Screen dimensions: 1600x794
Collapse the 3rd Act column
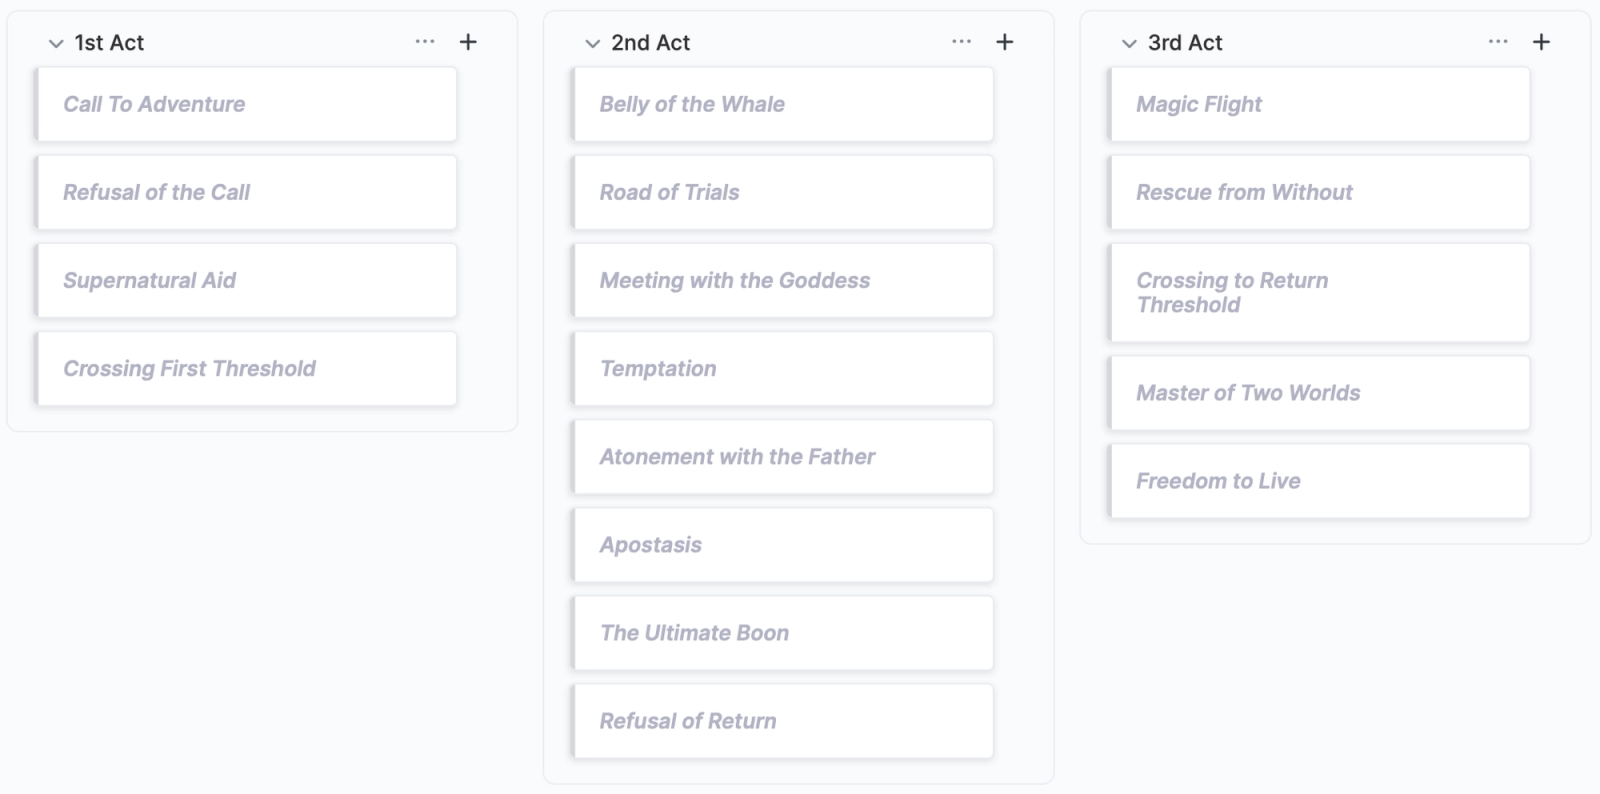tap(1129, 43)
